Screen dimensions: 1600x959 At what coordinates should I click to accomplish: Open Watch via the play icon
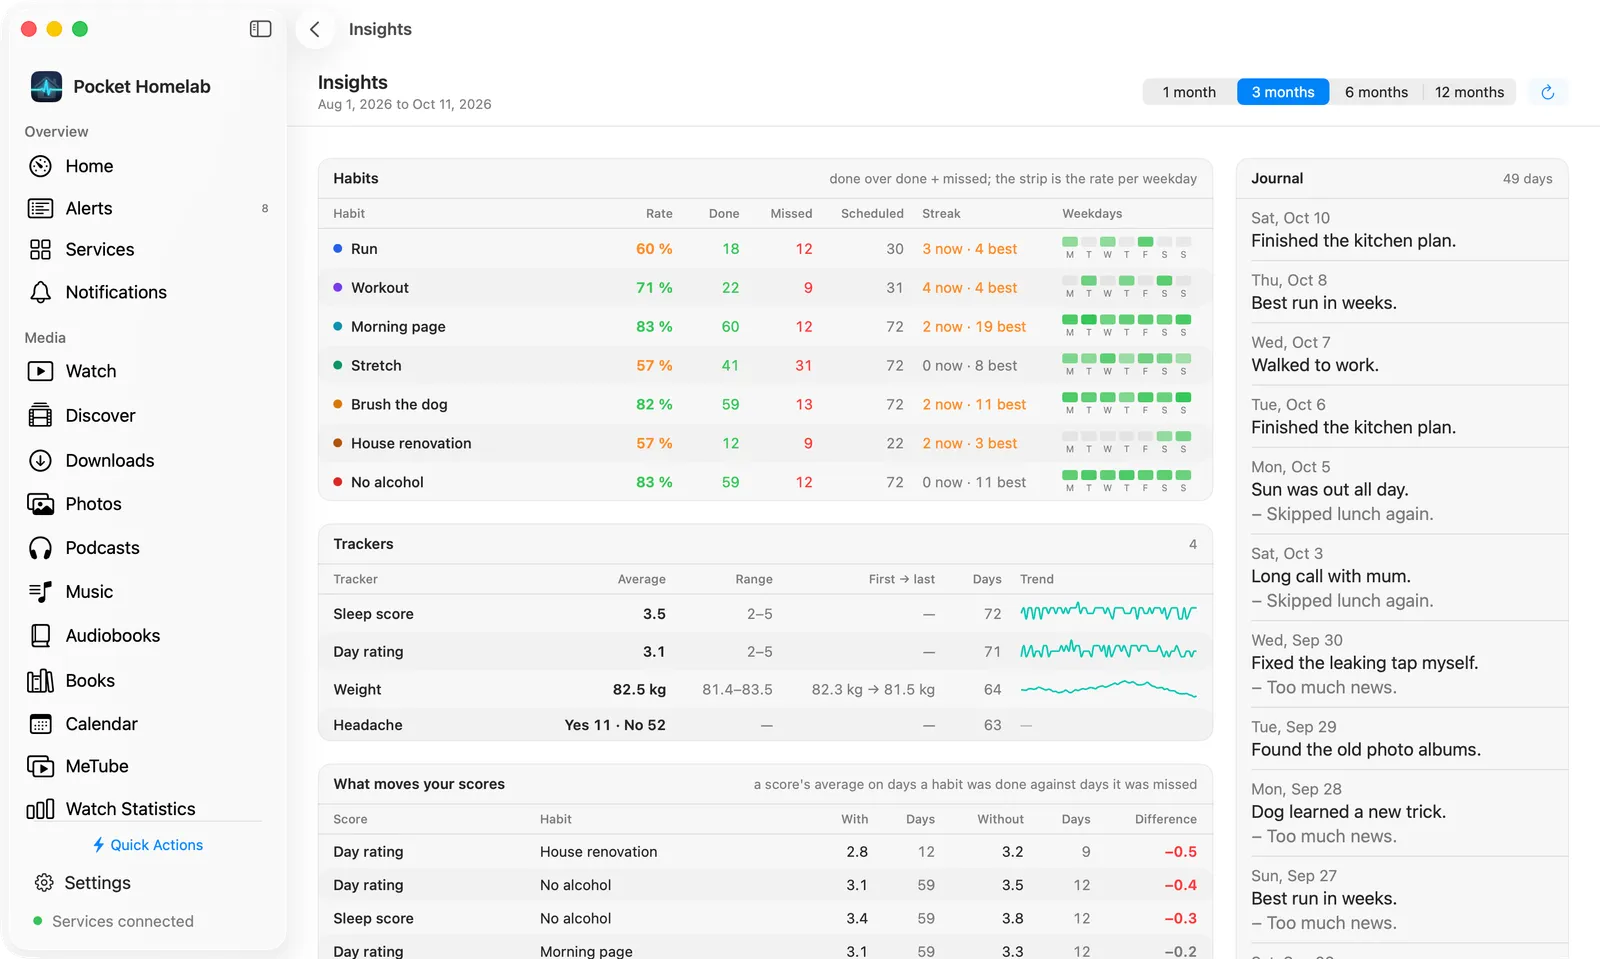(x=40, y=371)
